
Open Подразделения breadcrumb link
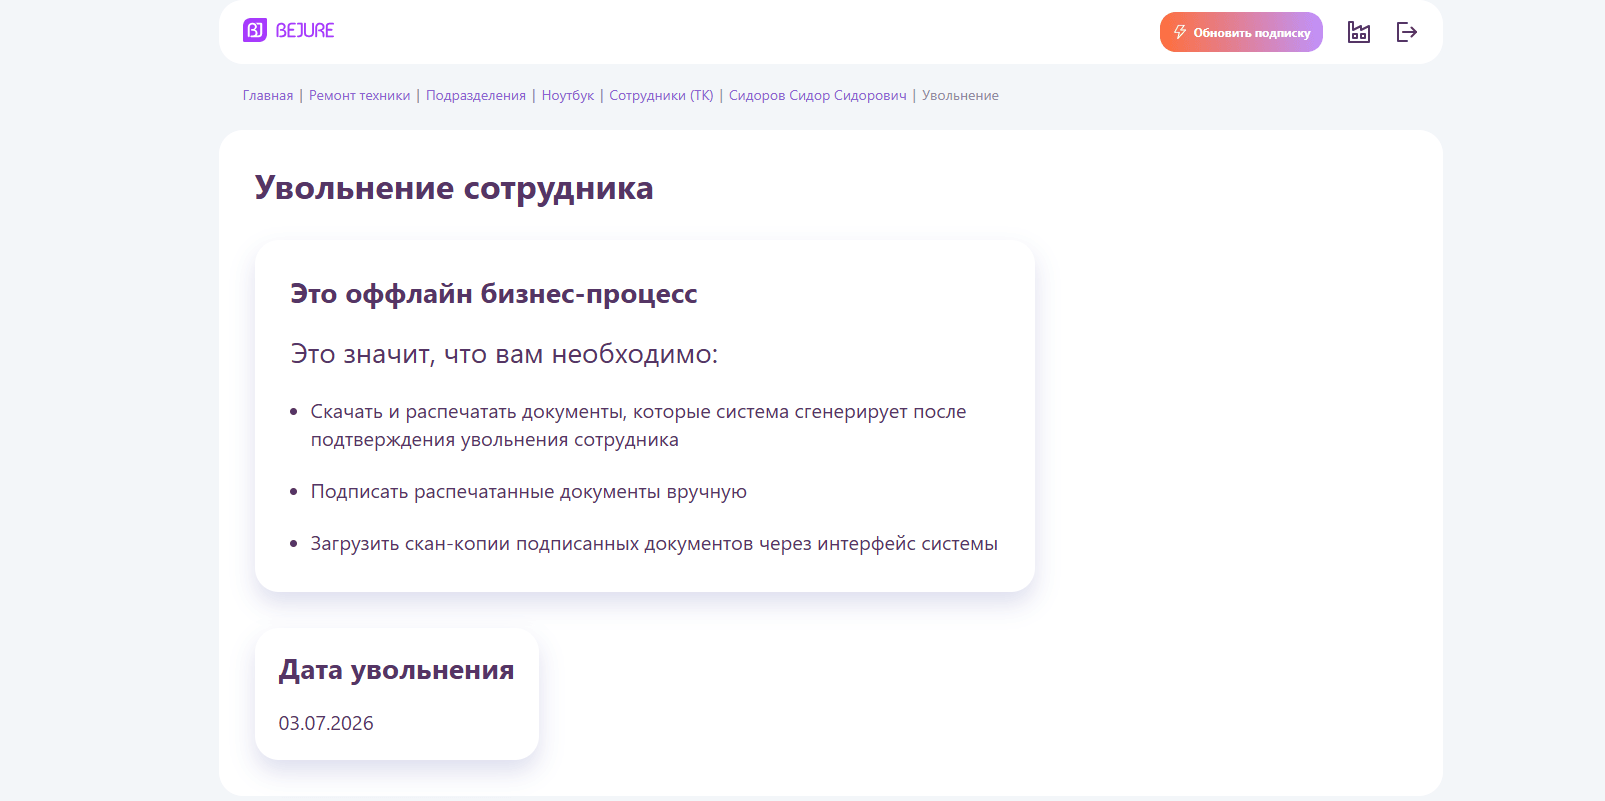[x=476, y=96]
